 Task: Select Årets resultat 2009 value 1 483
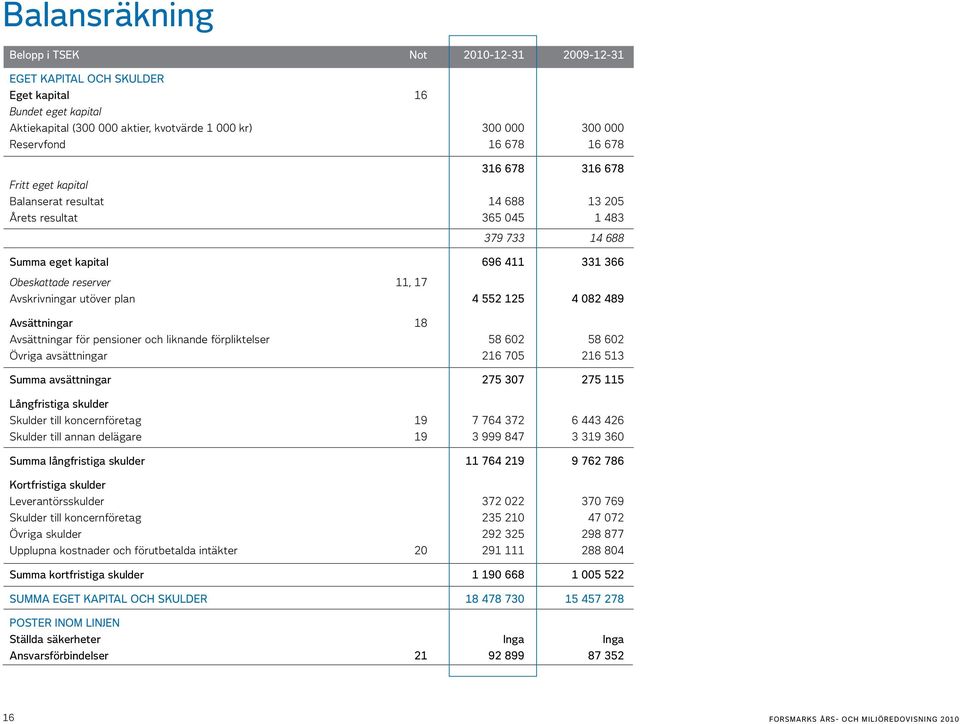(609, 218)
